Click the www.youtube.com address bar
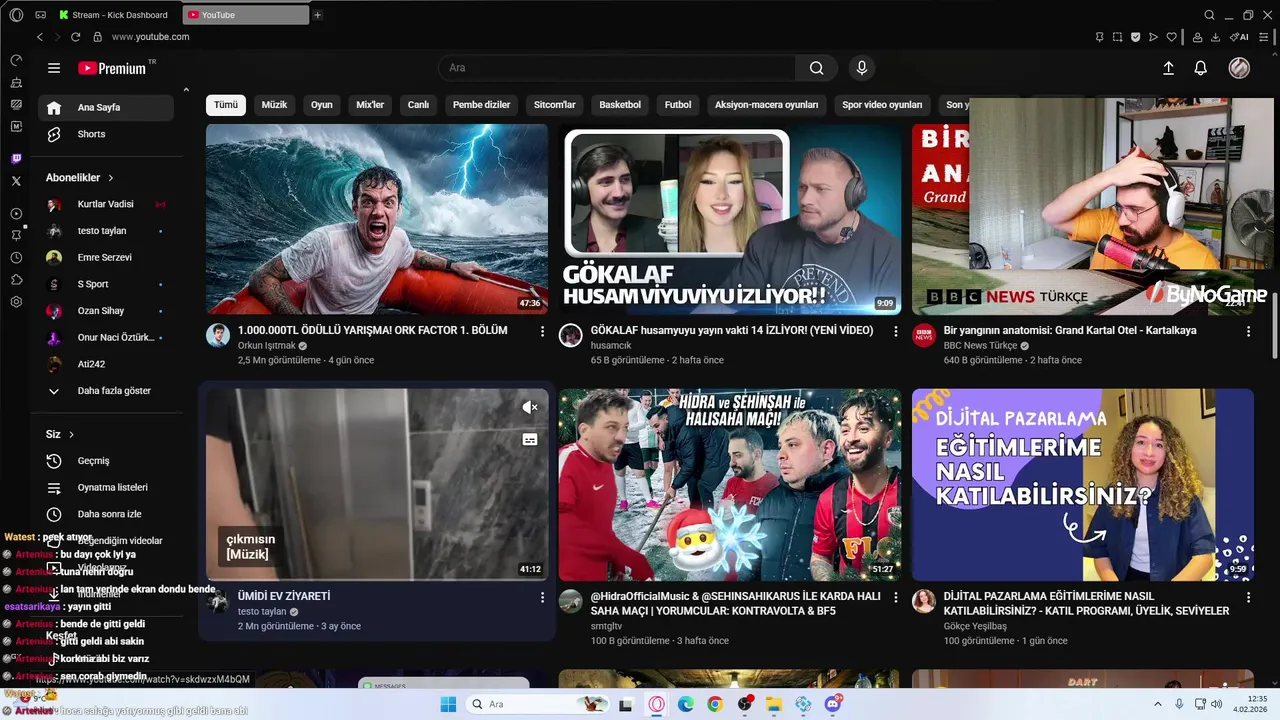The width and height of the screenshot is (1280, 720). [150, 37]
